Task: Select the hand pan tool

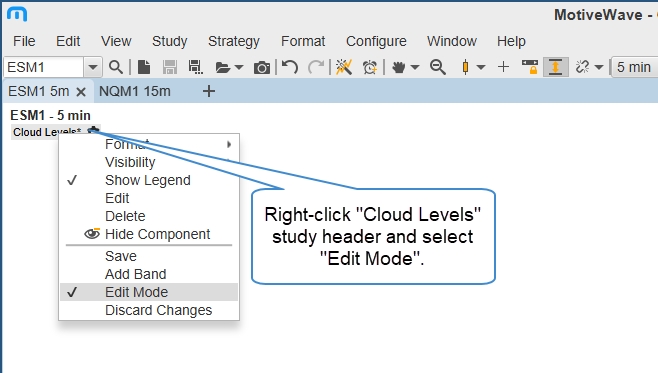Action: tap(398, 67)
